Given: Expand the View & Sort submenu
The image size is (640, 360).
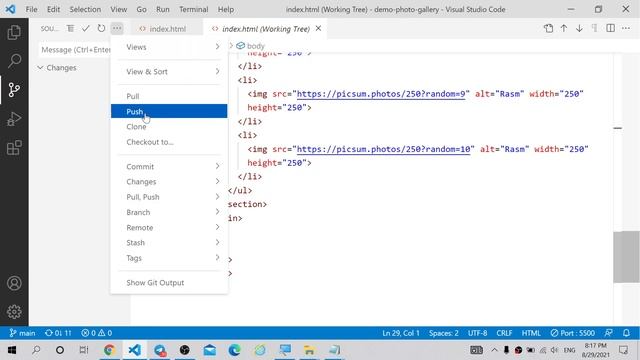Looking at the screenshot, I should [x=169, y=71].
